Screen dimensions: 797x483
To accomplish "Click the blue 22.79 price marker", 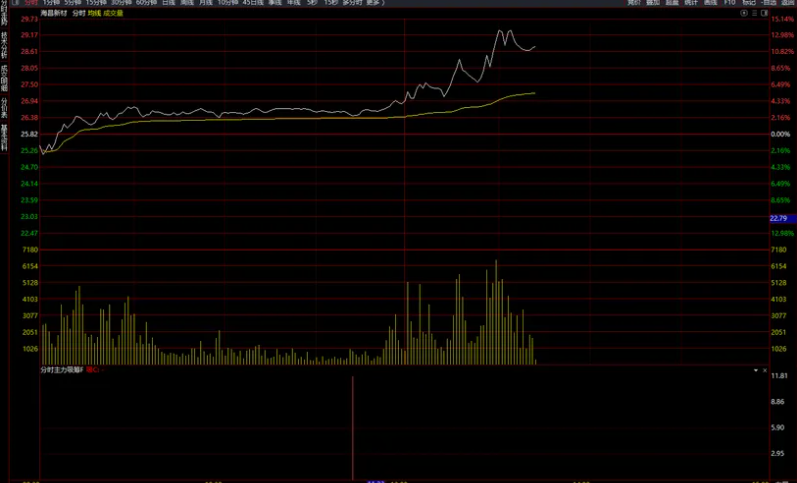I will (779, 217).
